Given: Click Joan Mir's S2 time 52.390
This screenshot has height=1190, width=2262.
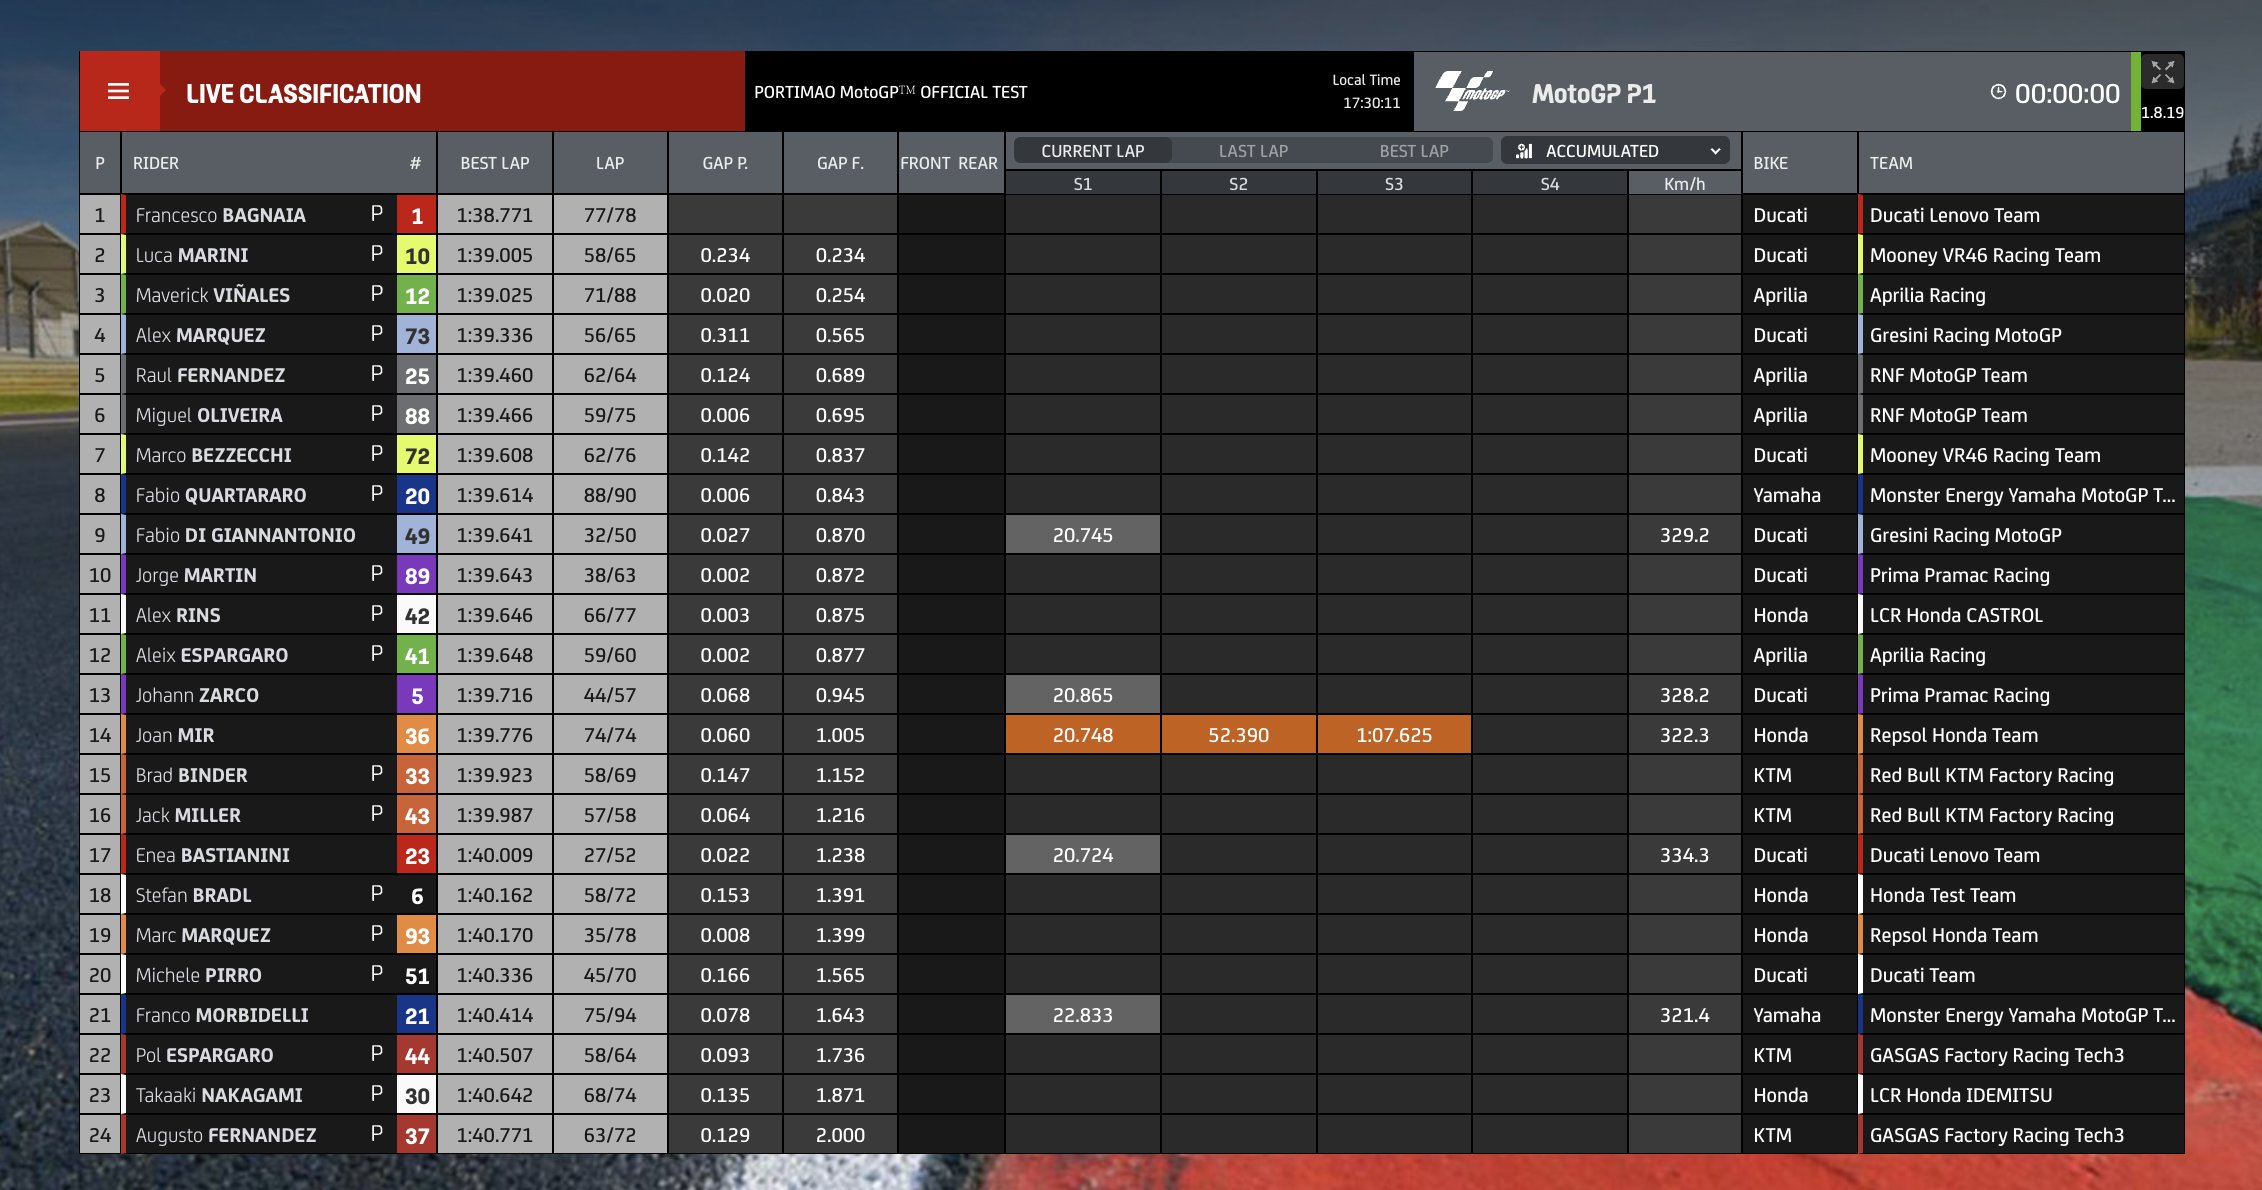Looking at the screenshot, I should click(1238, 735).
